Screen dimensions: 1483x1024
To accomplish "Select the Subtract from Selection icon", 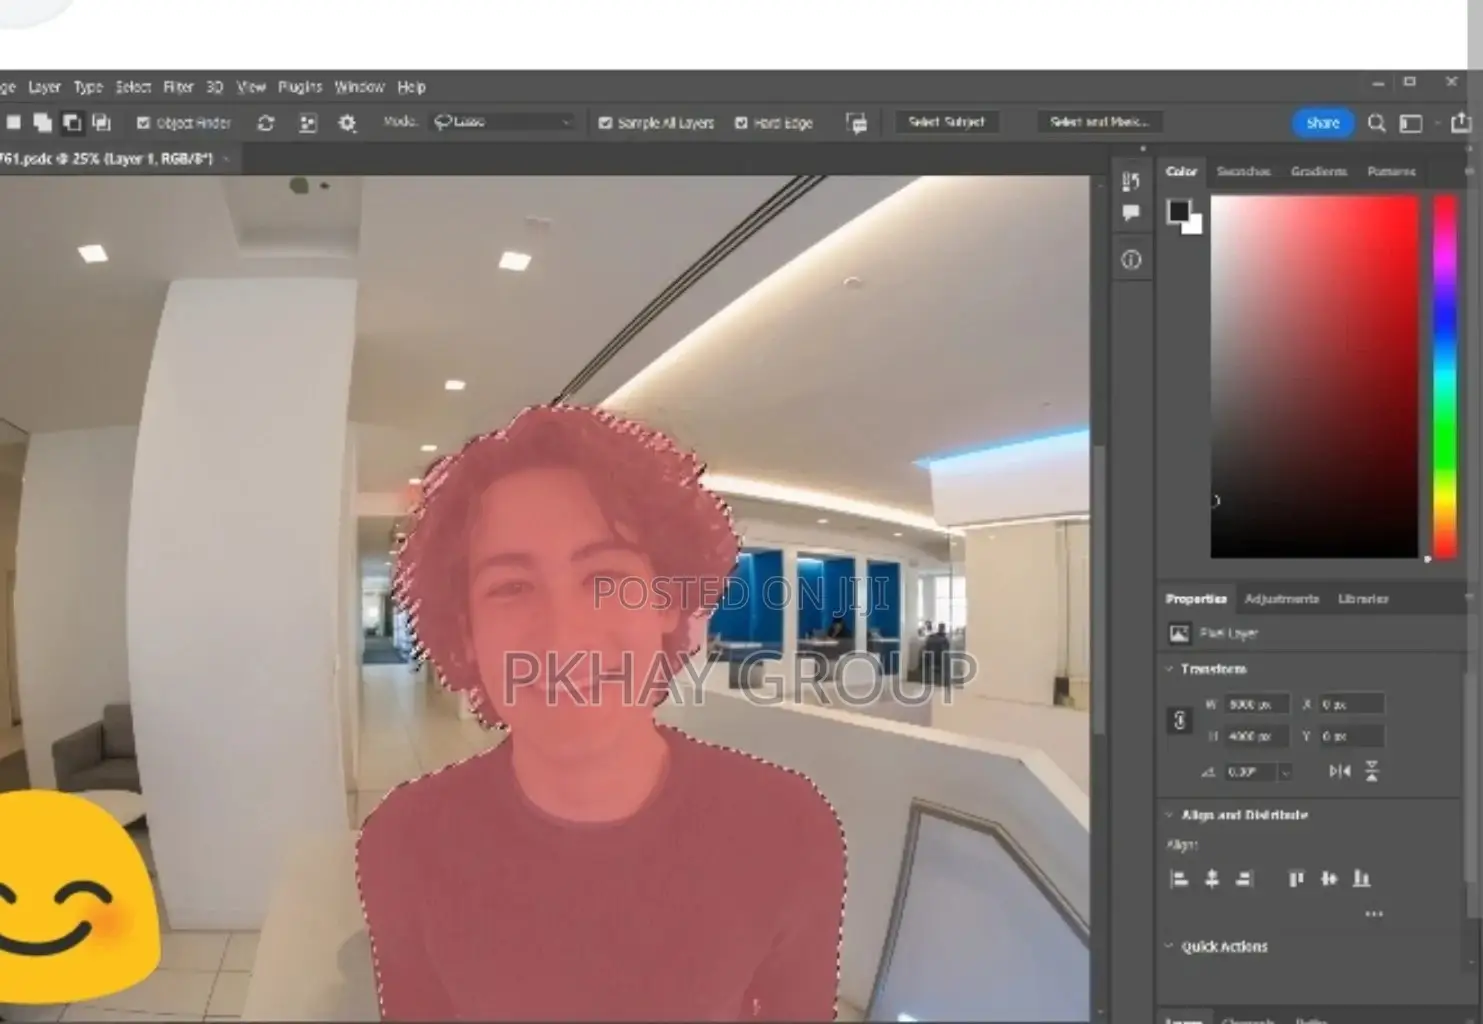I will (x=72, y=122).
